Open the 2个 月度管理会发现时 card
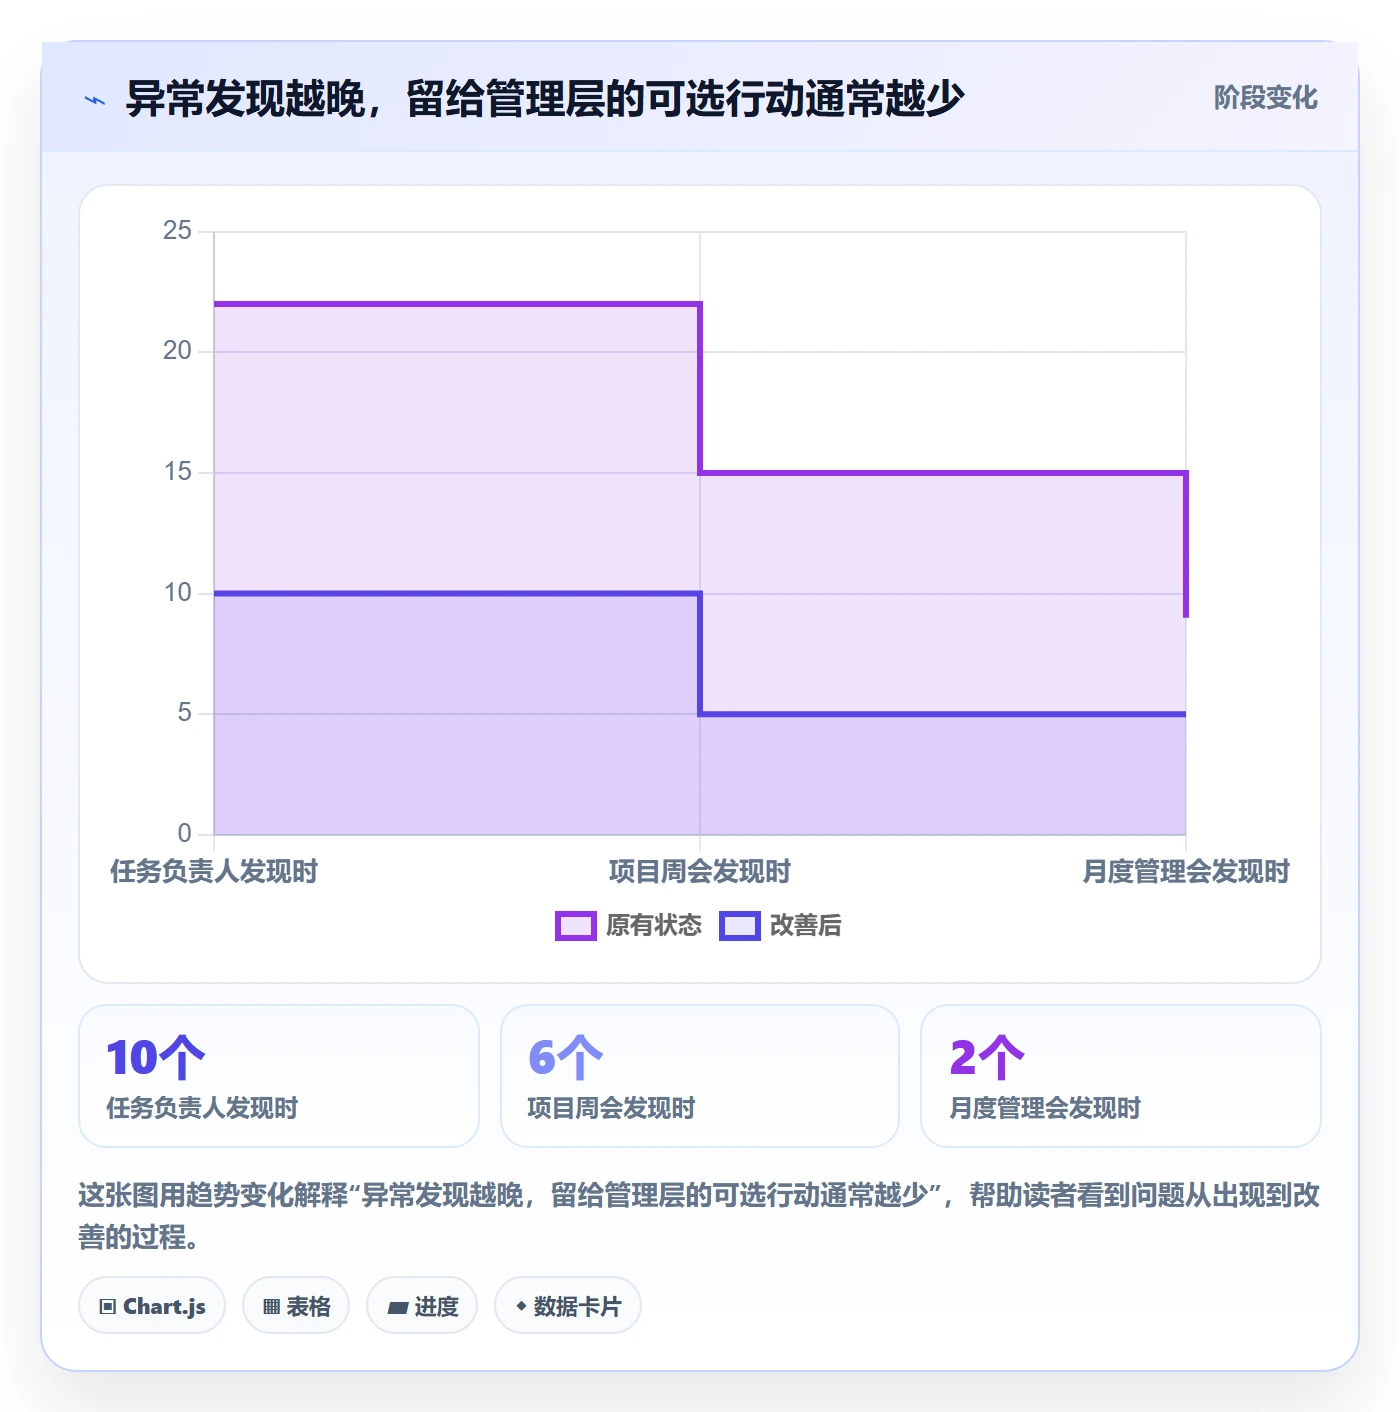 tap(1121, 1076)
